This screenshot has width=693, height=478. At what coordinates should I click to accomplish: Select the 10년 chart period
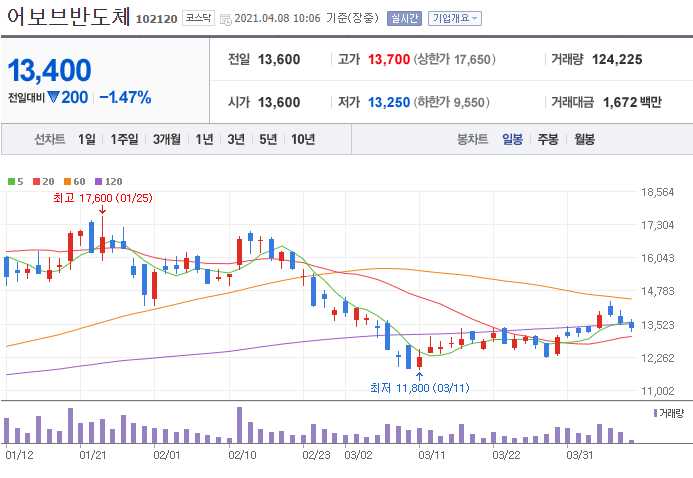point(303,140)
